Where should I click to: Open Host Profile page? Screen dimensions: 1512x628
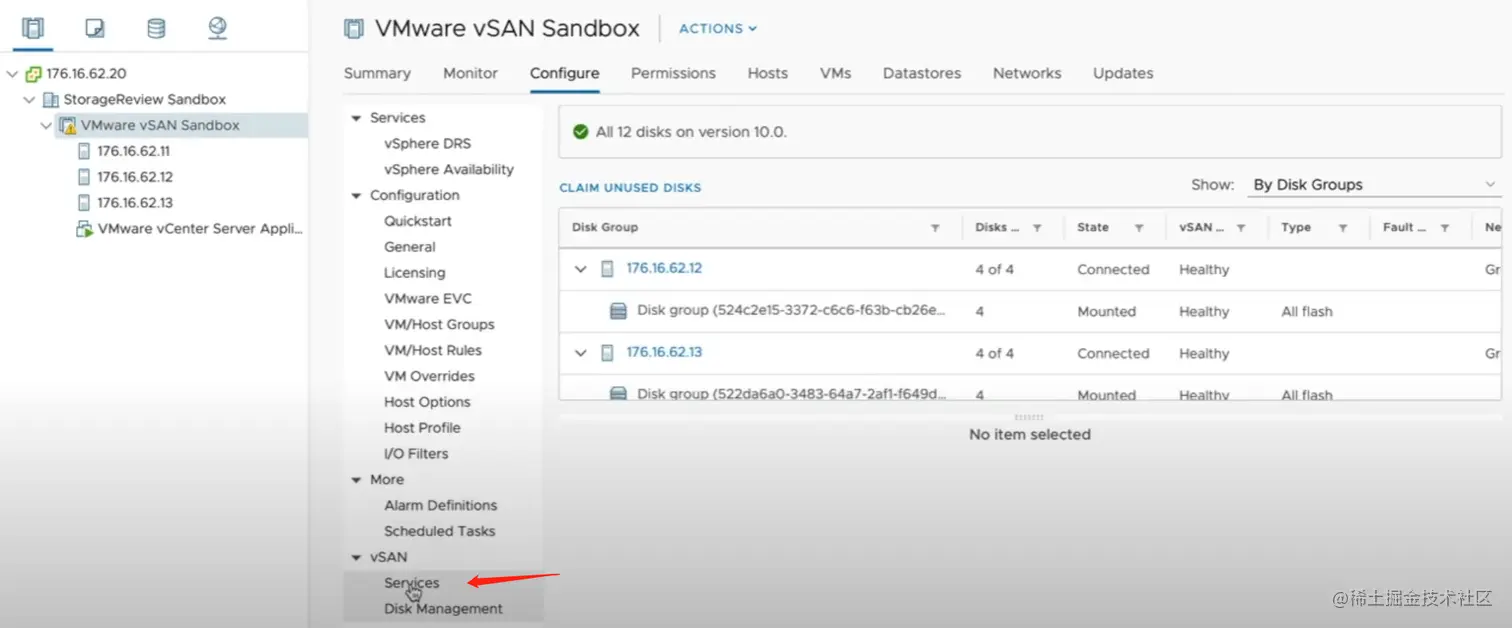(422, 428)
